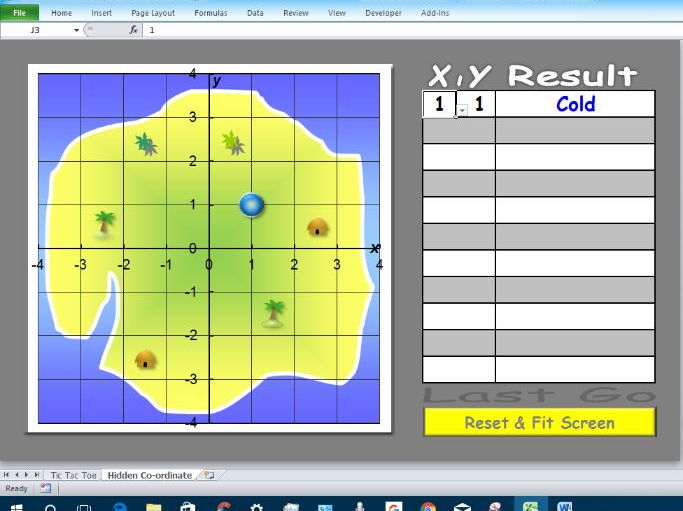The image size is (683, 511).
Task: Click the 'Ready' status bar text
Action: 17,488
